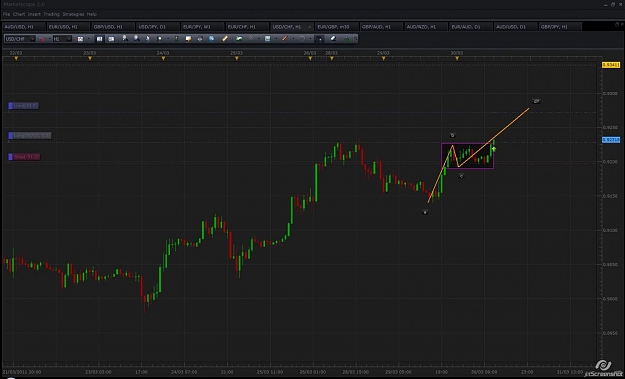
Task: Click the printer icon
Action: tap(200, 39)
